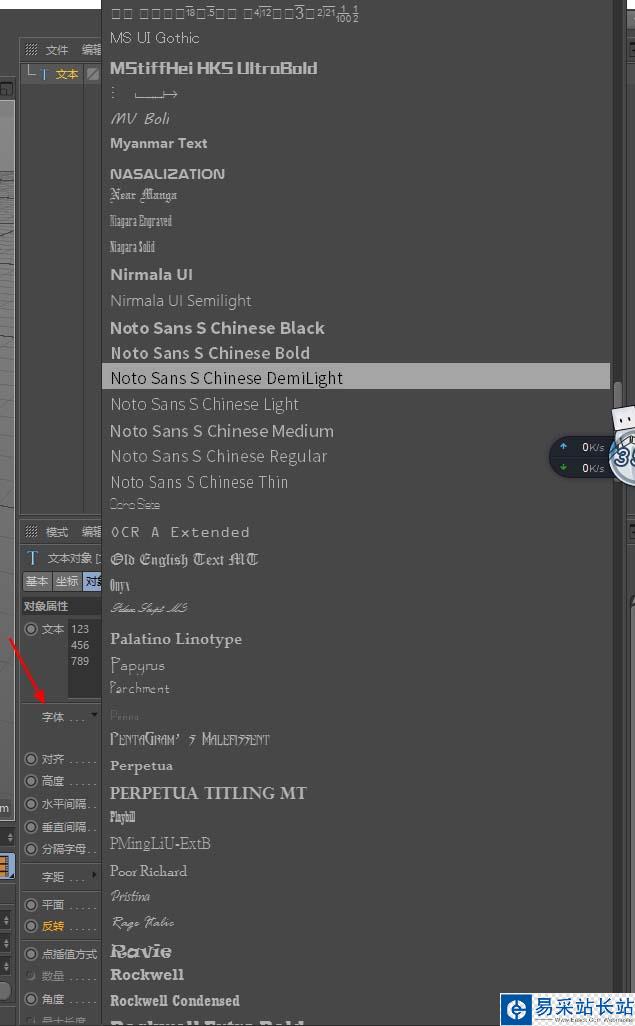Toggle 点插值方式 parameter animation dot

click(31, 954)
